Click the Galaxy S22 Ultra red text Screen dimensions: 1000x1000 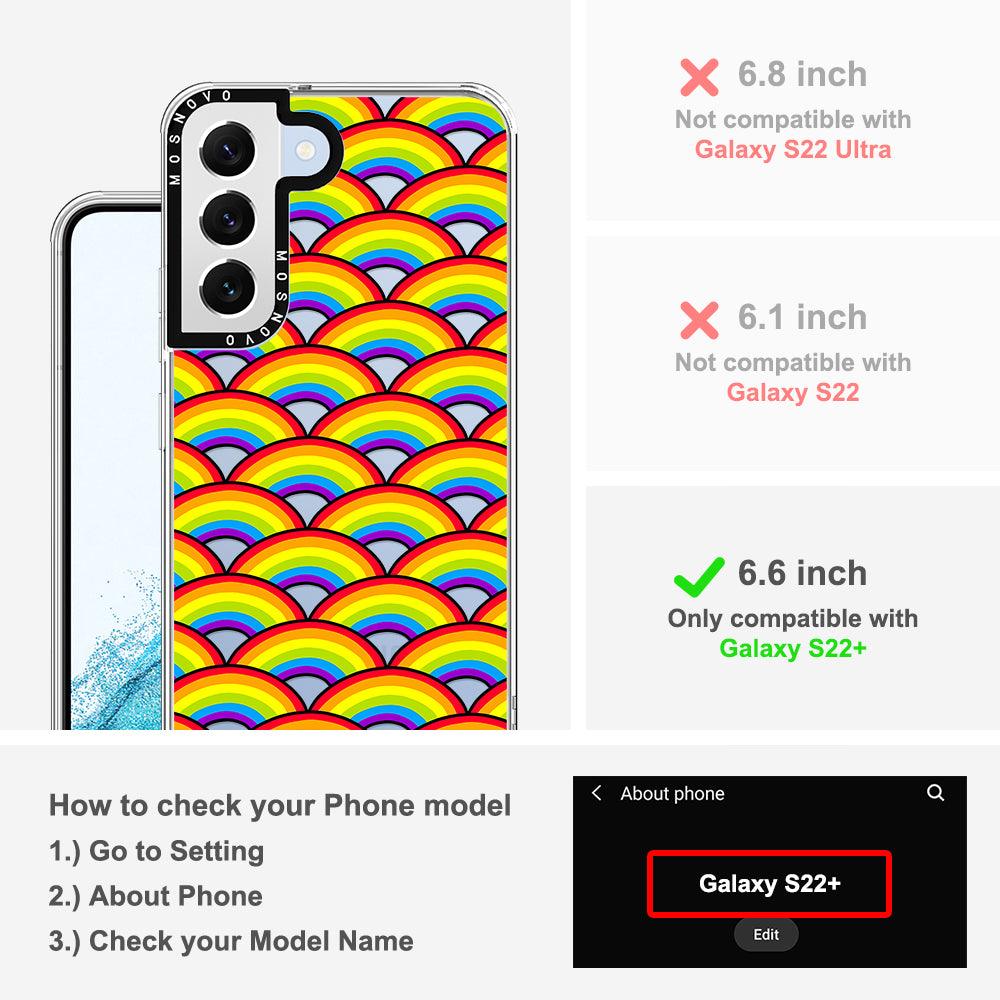coord(793,149)
